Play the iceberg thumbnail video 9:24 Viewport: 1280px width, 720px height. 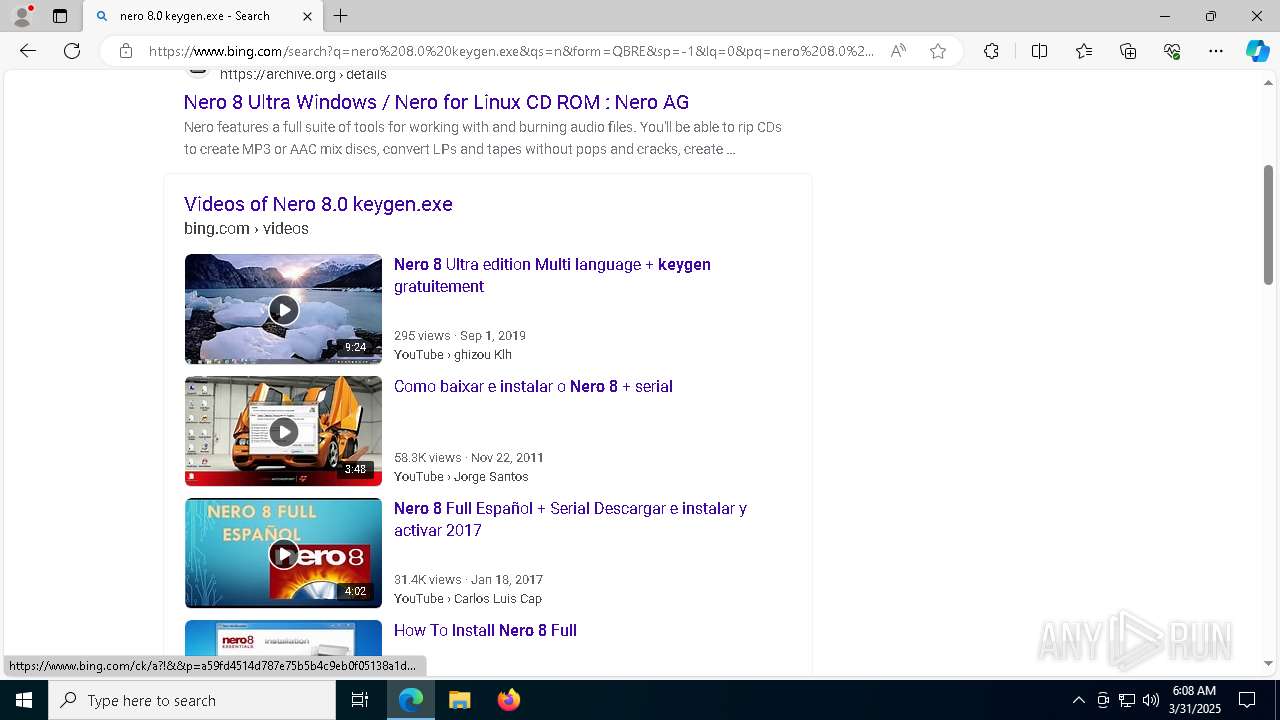click(x=283, y=309)
